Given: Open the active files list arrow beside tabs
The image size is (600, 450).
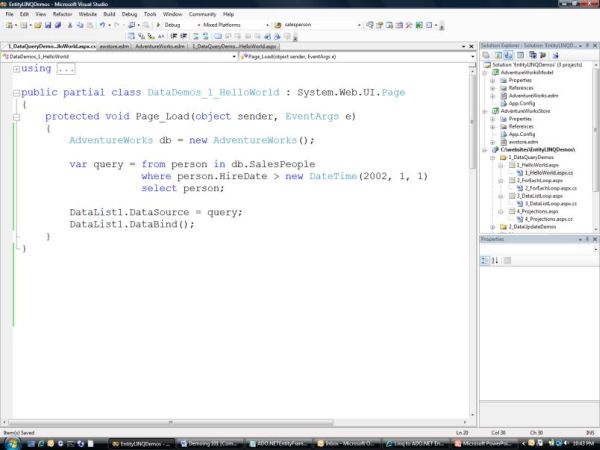Looking at the screenshot, I should (463, 46).
